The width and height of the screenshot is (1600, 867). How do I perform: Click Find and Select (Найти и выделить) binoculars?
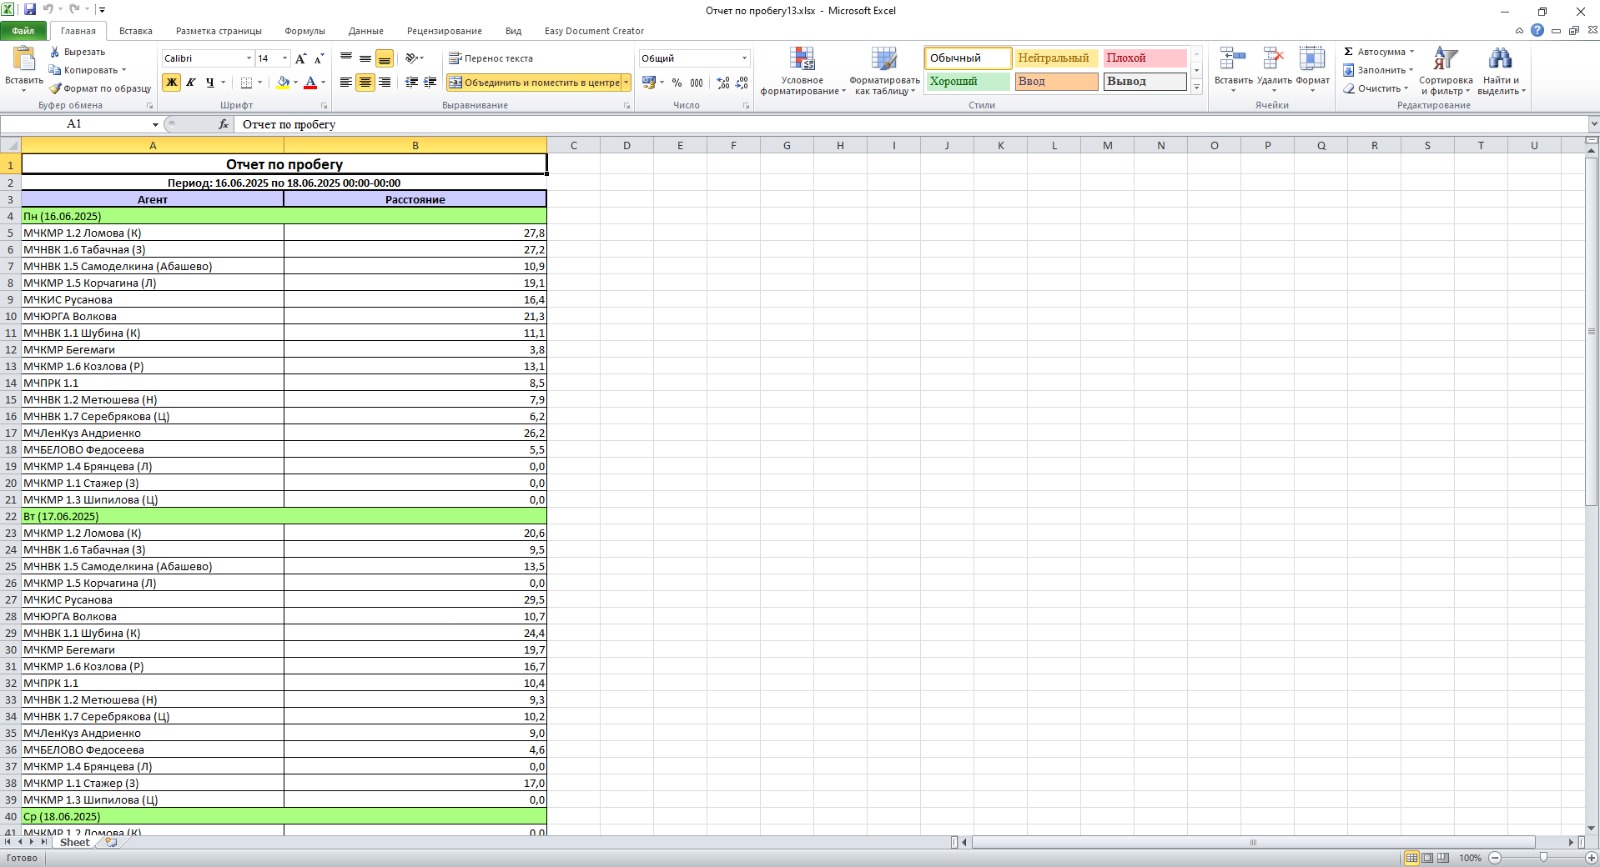click(x=1500, y=70)
